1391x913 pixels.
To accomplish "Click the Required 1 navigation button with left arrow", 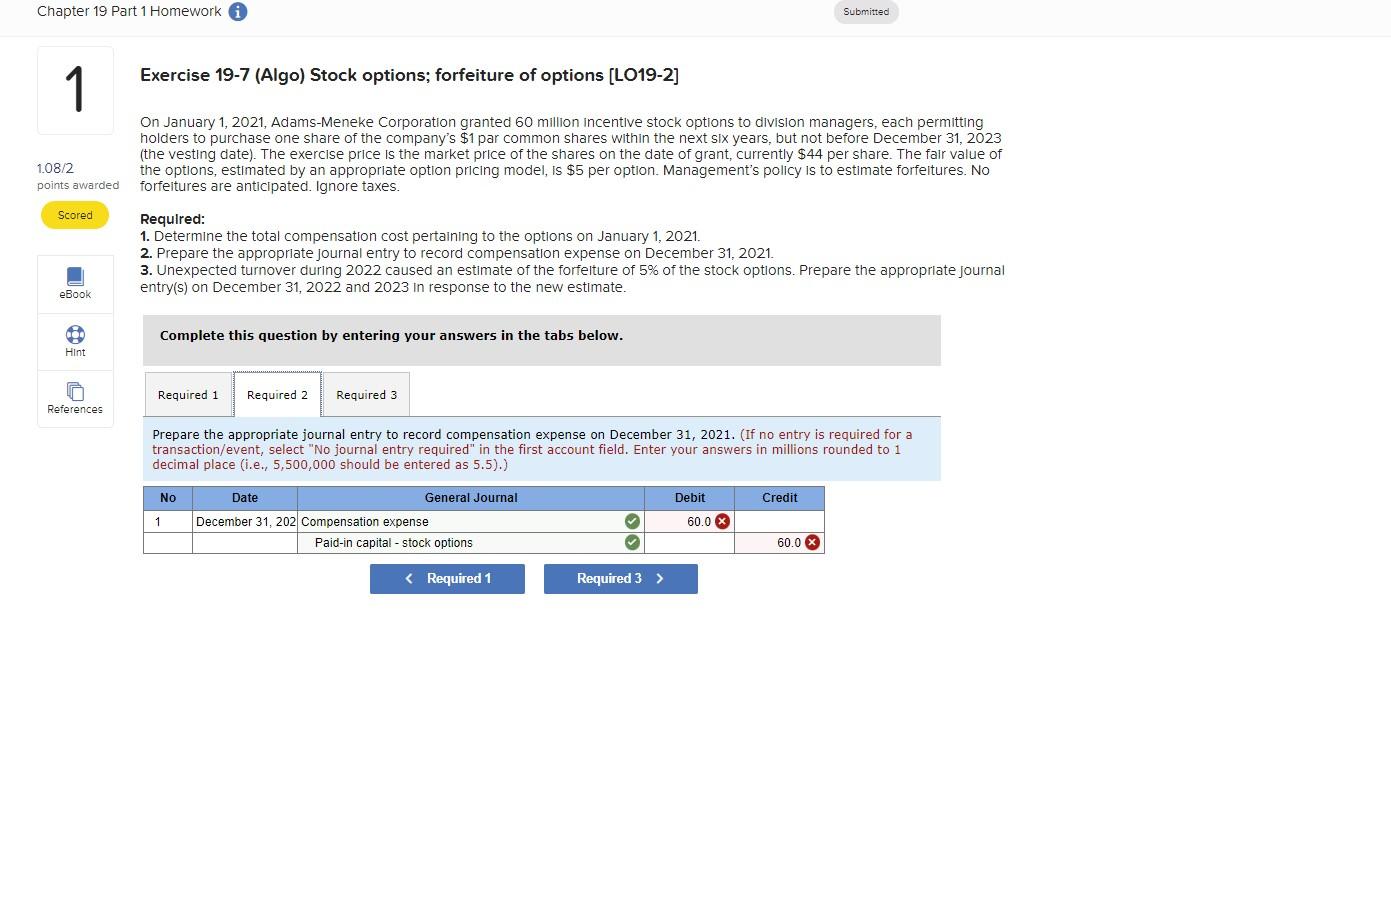I will coord(447,578).
